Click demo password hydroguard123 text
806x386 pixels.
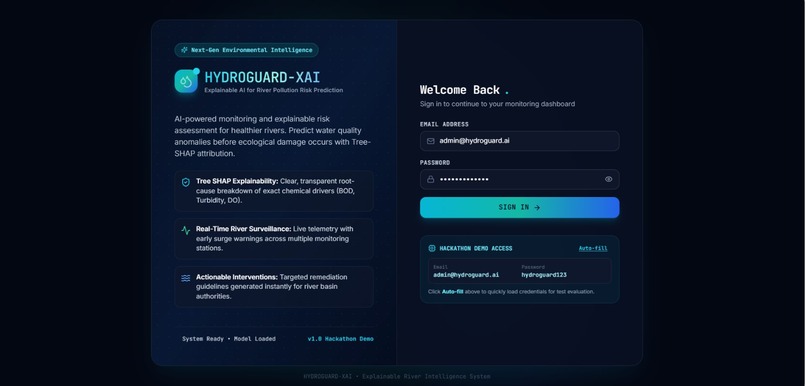coord(544,275)
